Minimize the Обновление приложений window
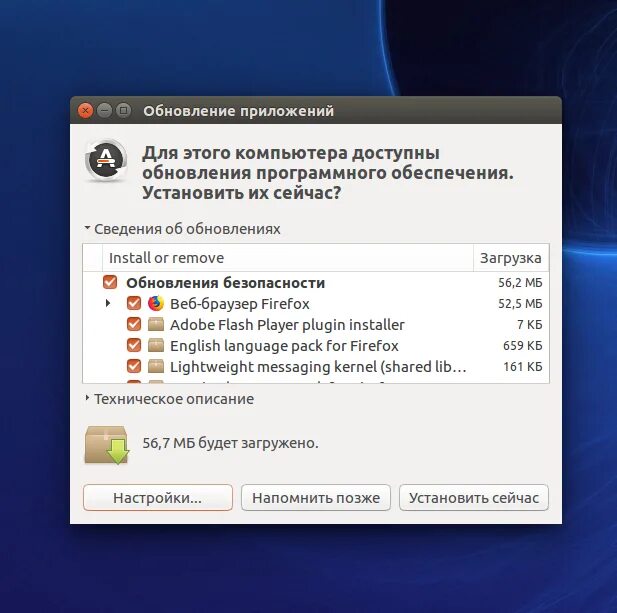 (x=104, y=111)
